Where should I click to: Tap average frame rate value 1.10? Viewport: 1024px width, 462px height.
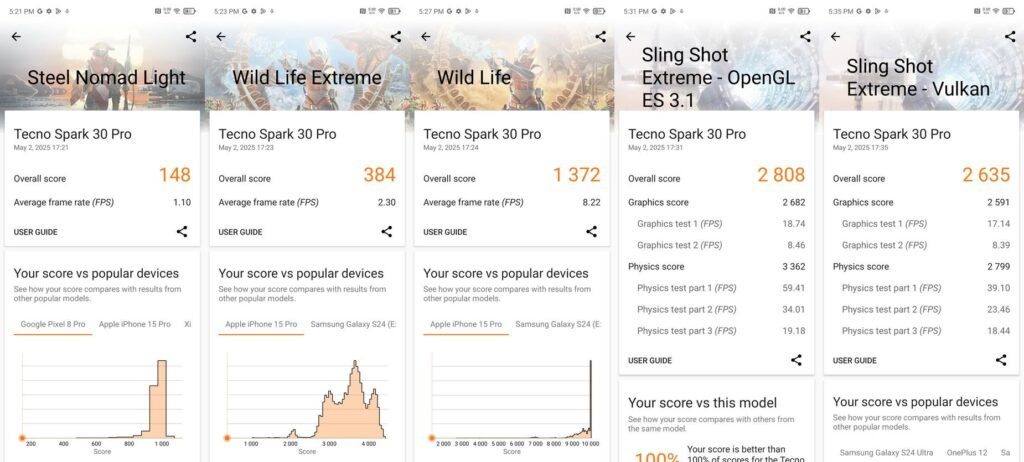[x=182, y=203]
